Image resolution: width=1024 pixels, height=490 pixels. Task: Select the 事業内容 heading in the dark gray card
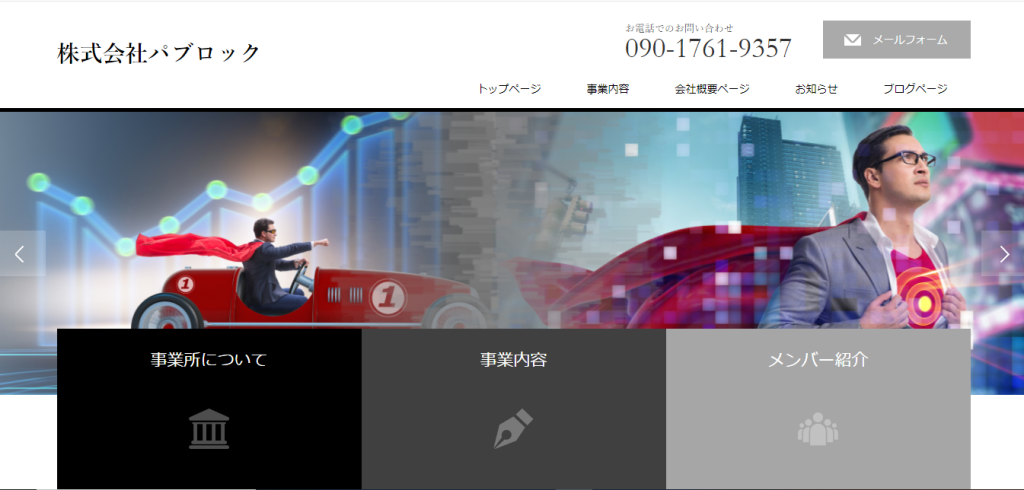[x=513, y=360]
